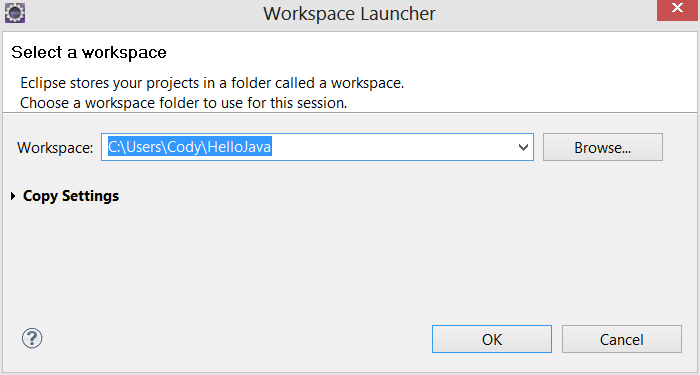Viewport: 700px width, 375px height.
Task: Click the white header banner's empty right side
Action: coord(558,71)
